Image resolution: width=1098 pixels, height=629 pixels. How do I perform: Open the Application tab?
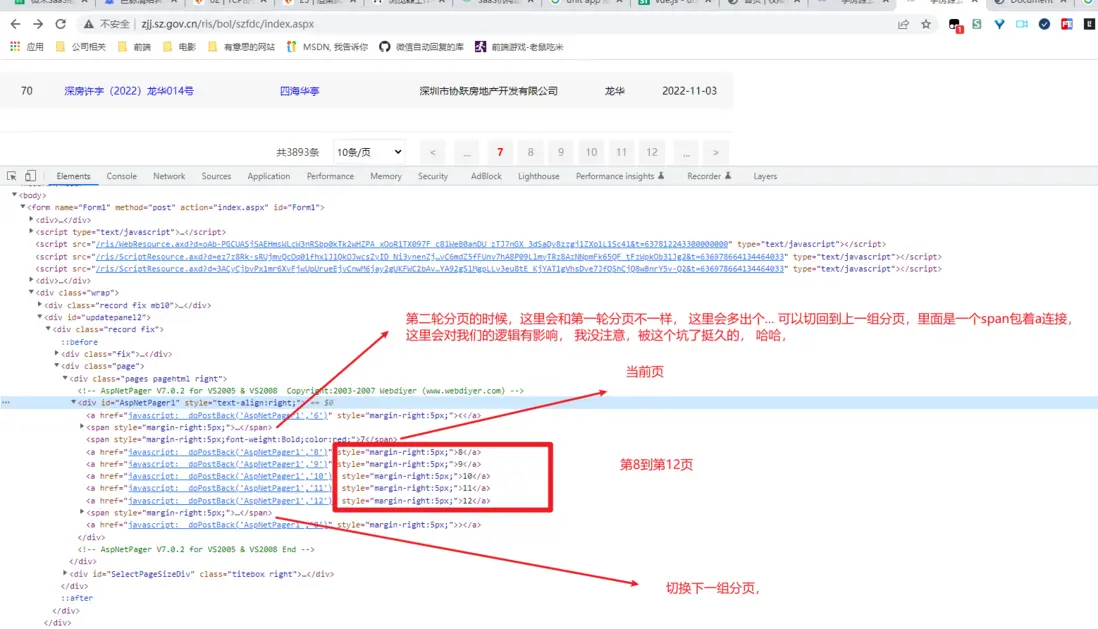coord(268,177)
